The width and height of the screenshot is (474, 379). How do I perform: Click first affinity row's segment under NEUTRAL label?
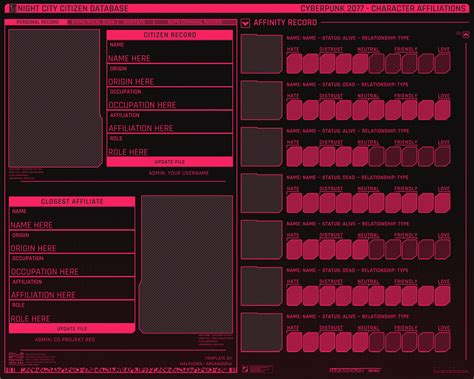pos(360,64)
